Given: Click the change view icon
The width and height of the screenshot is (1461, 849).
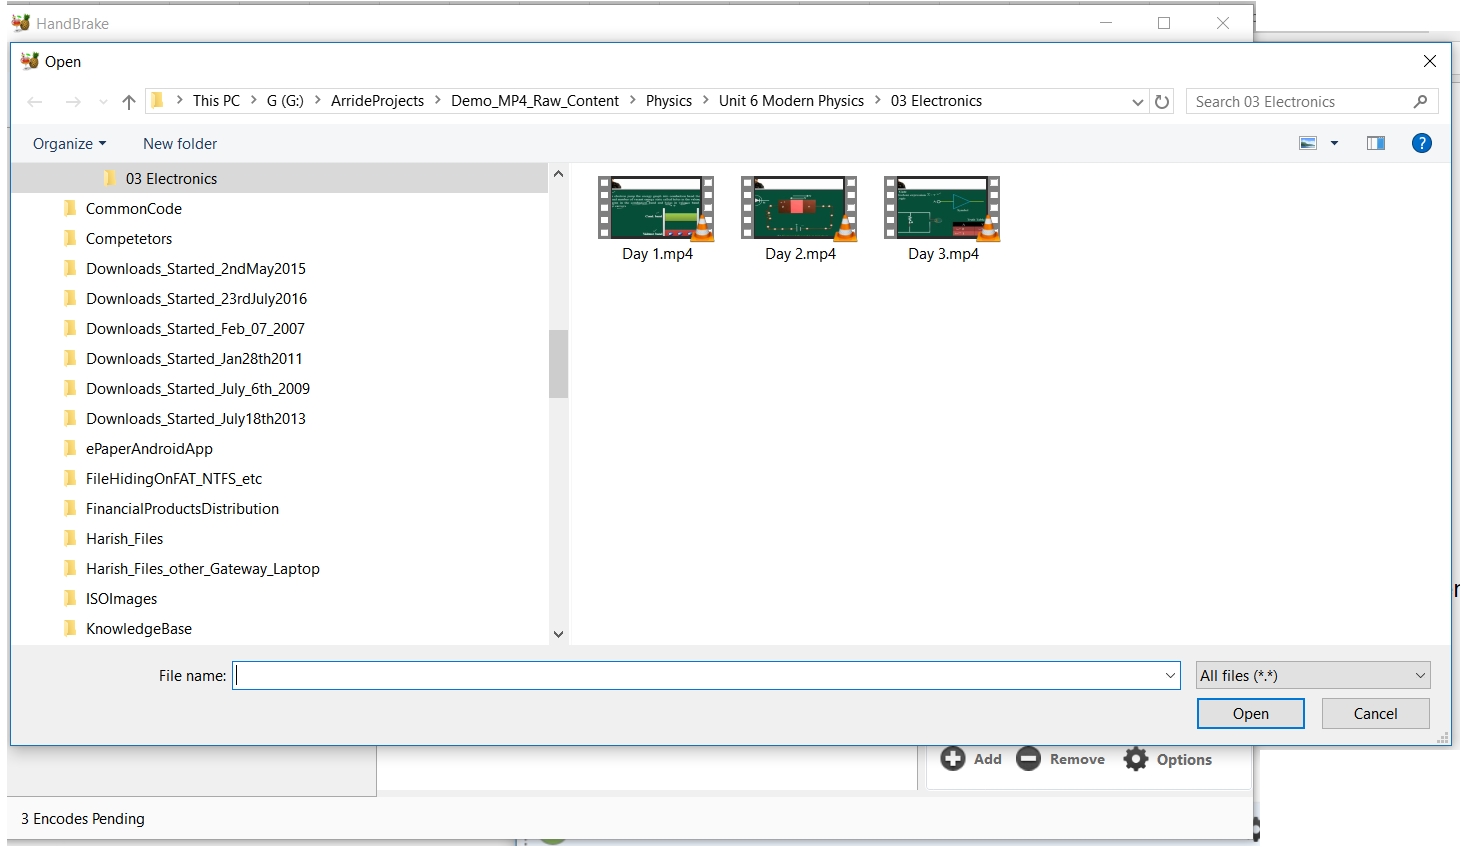Looking at the screenshot, I should (1308, 143).
